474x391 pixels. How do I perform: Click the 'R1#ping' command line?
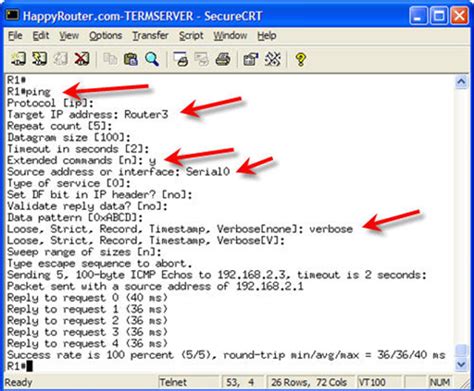(29, 92)
